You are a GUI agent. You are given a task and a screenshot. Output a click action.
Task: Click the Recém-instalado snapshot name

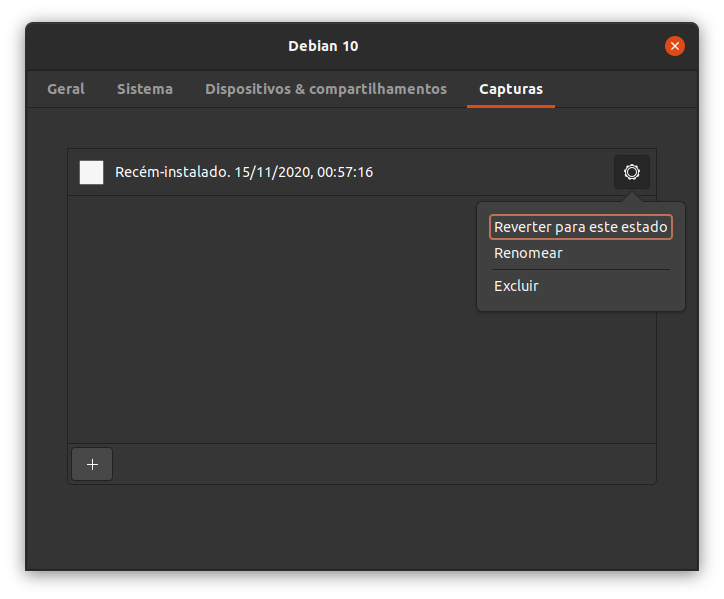(172, 172)
